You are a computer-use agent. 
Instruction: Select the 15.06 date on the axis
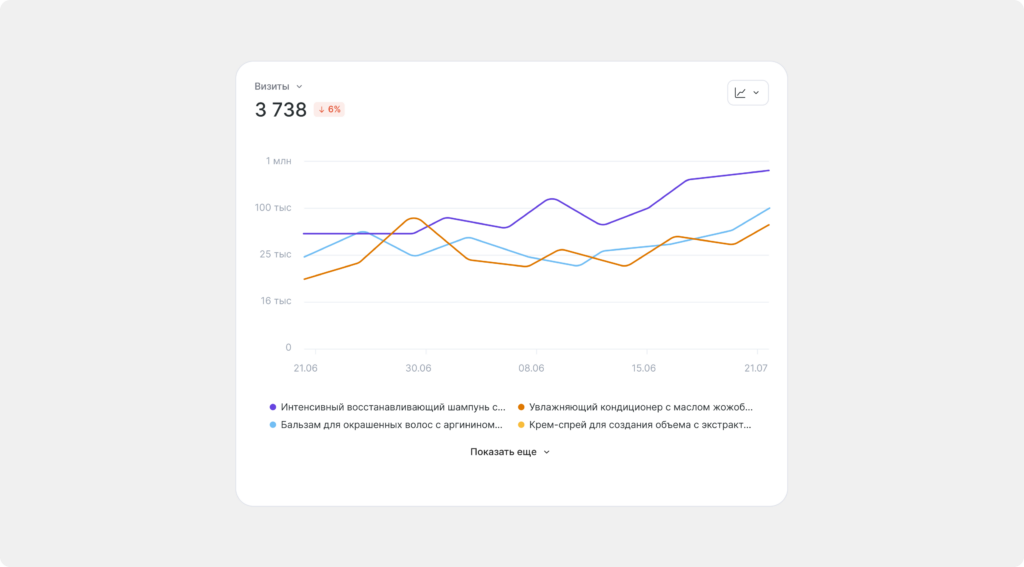click(644, 368)
